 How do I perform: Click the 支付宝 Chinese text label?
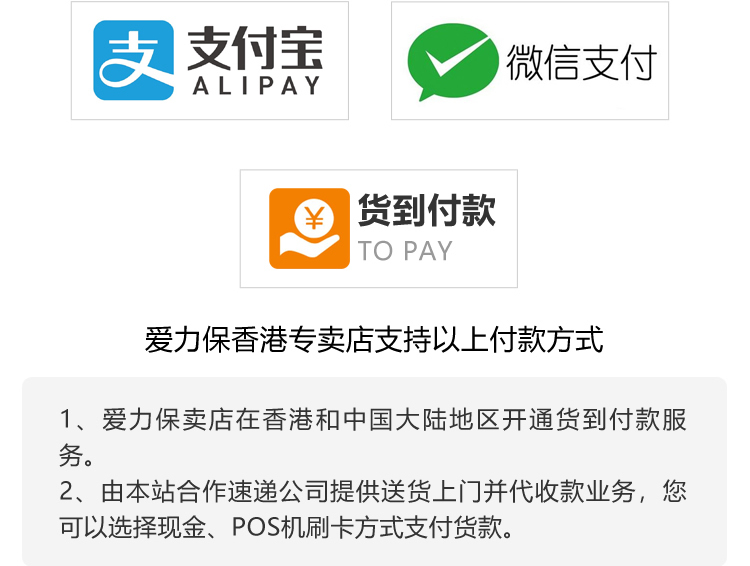(255, 48)
